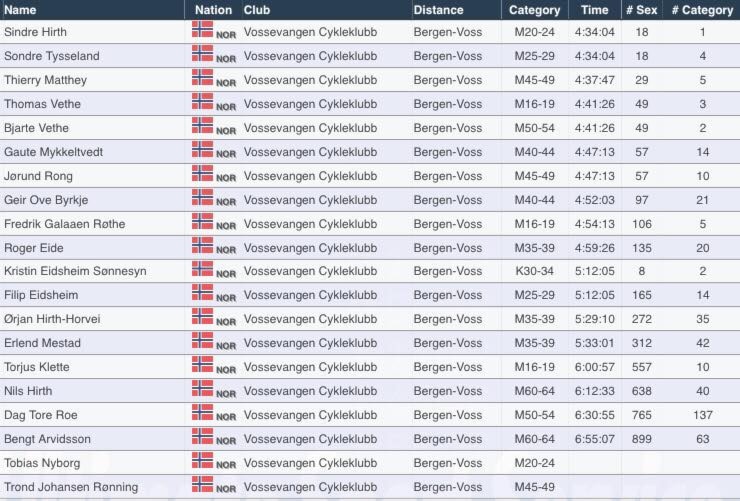Sort by the Nation column header
Image resolution: width=740 pixels, height=501 pixels.
click(213, 10)
